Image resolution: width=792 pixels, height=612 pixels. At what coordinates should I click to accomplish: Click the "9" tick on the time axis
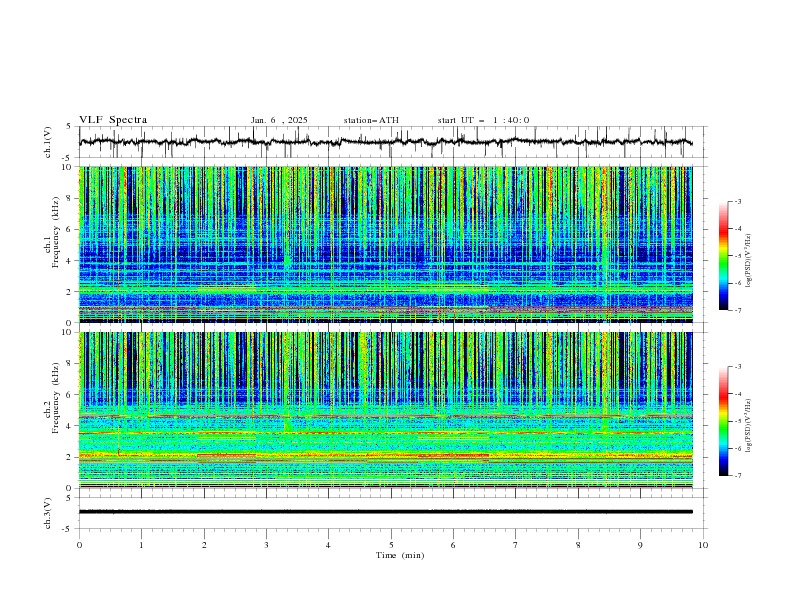[640, 545]
